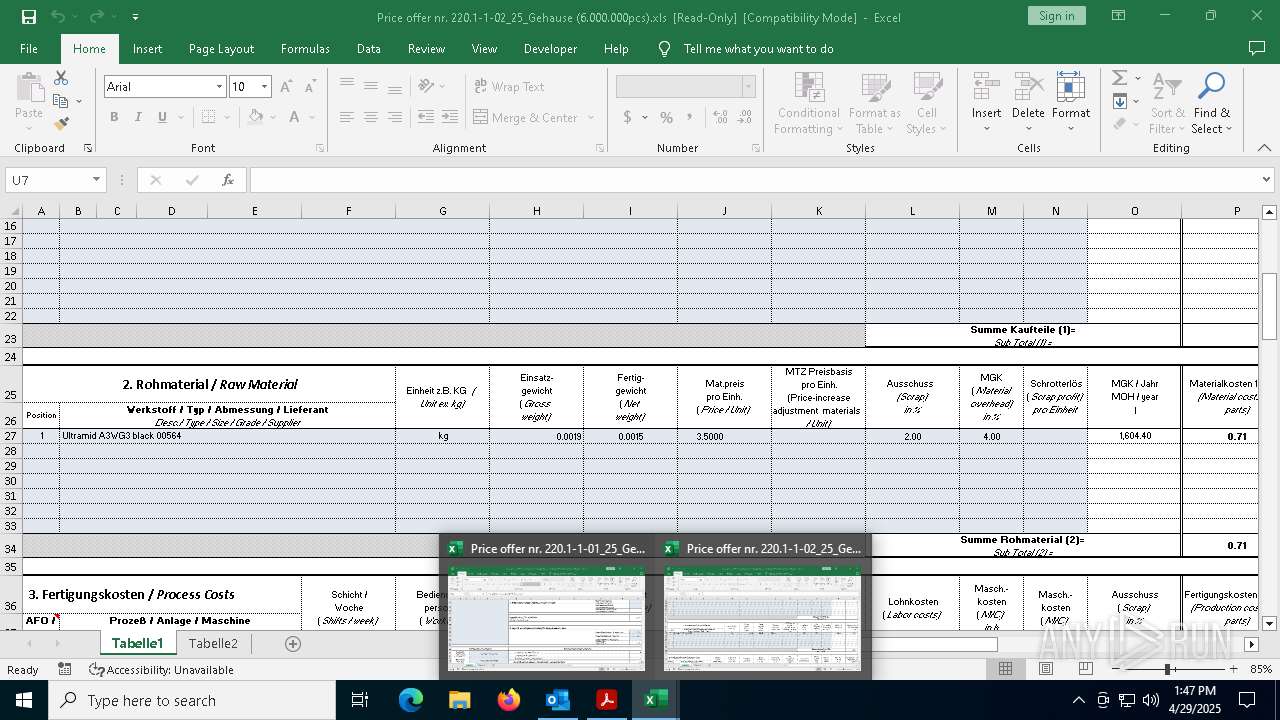Click Insert cells button
Screen dimensions: 1280x720
[986, 103]
